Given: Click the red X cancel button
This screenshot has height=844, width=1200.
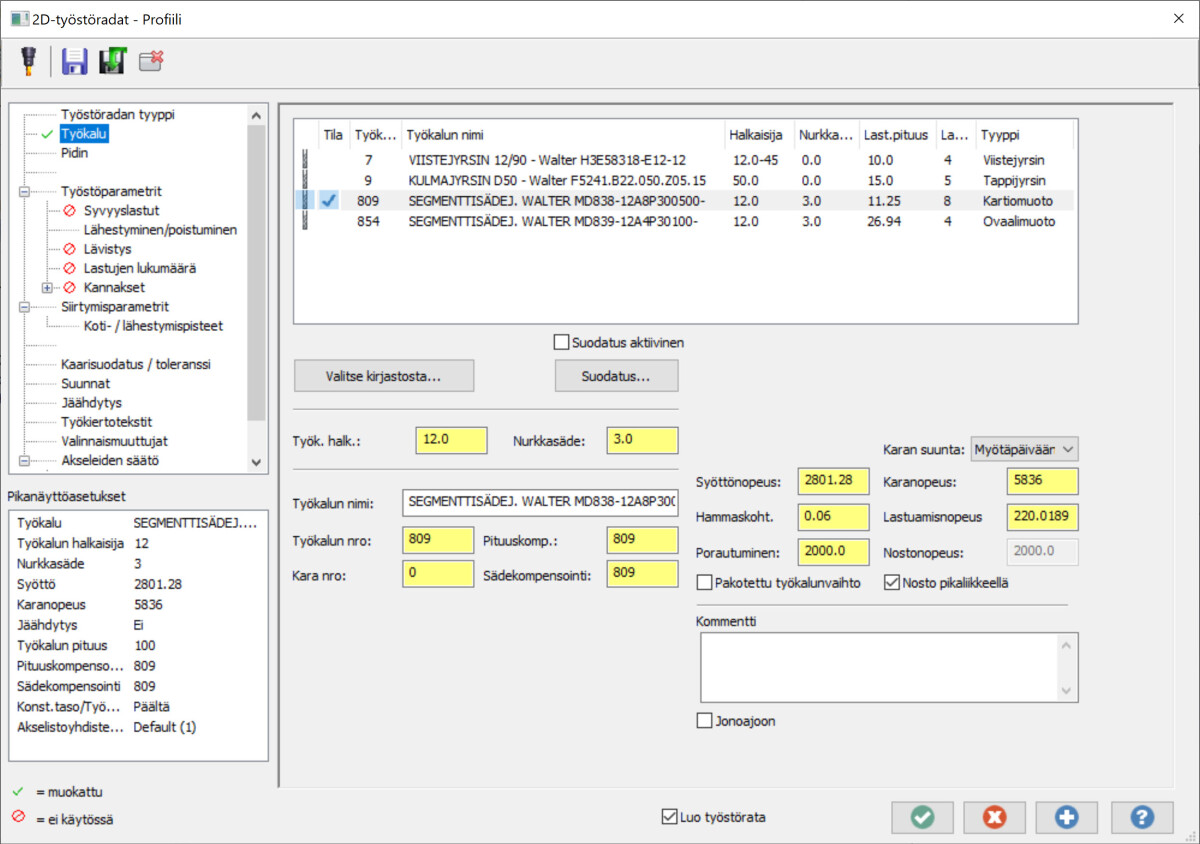Looking at the screenshot, I should tap(994, 817).
